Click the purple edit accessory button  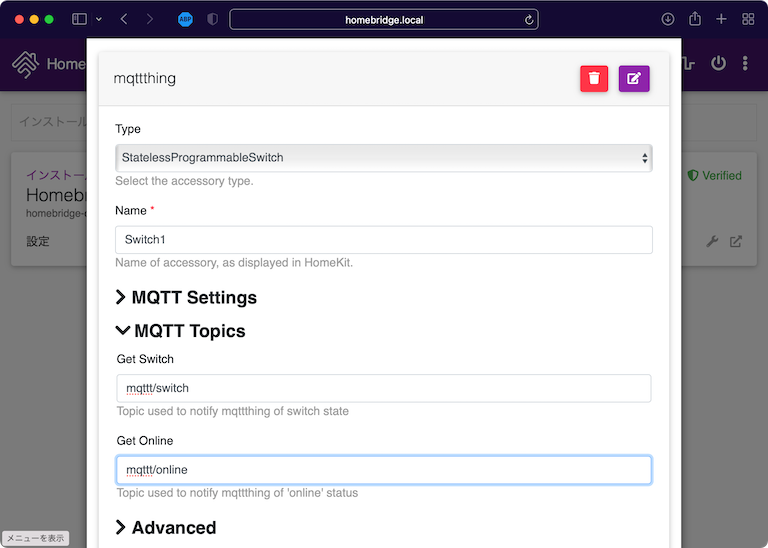coord(634,78)
